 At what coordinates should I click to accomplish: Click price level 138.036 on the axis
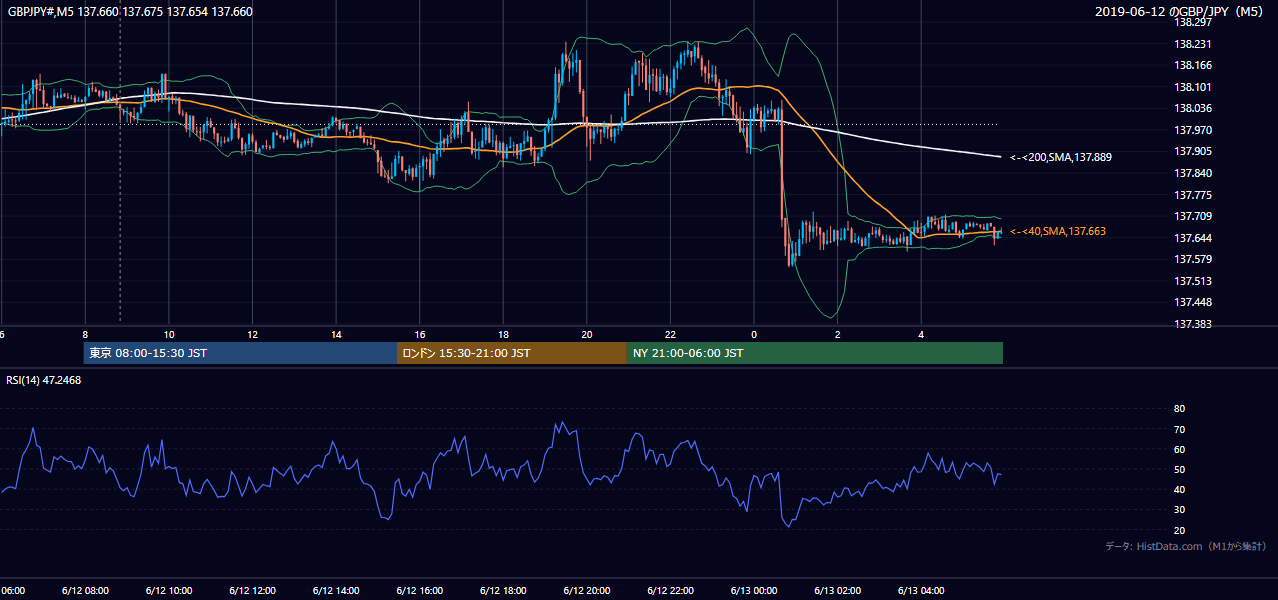[1193, 108]
